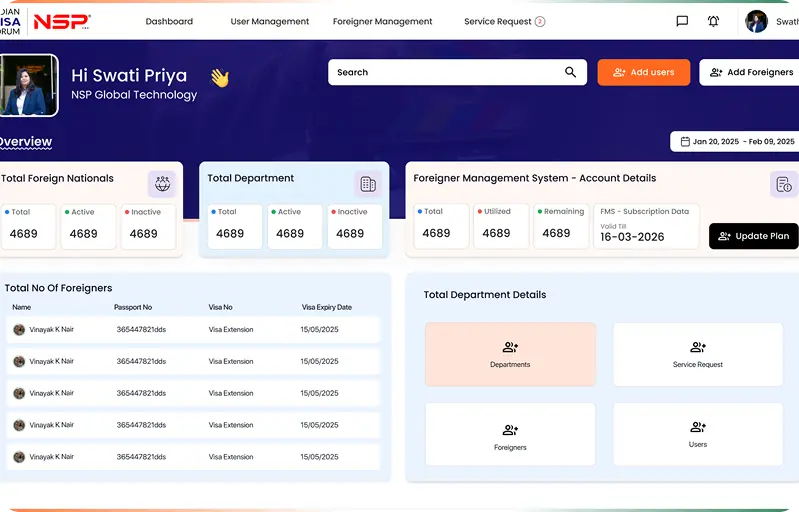Select the Departments tile
Screen dimensions: 799x512
(x=510, y=354)
